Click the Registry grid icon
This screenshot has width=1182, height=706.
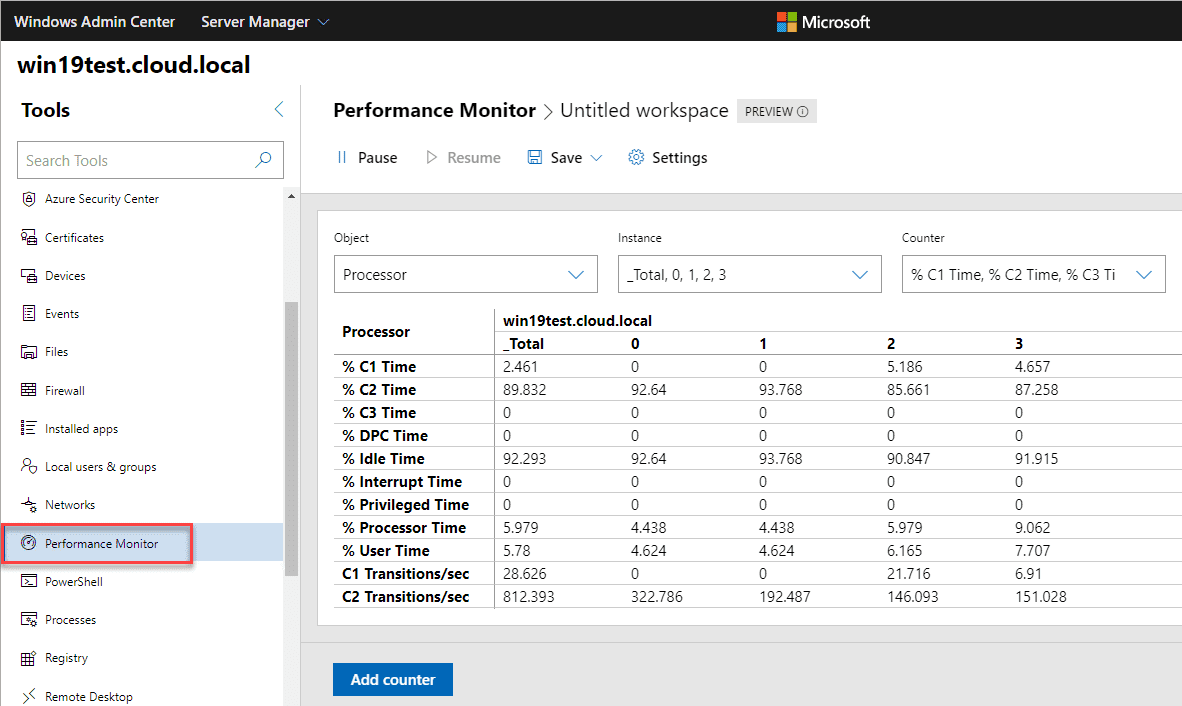click(x=28, y=658)
